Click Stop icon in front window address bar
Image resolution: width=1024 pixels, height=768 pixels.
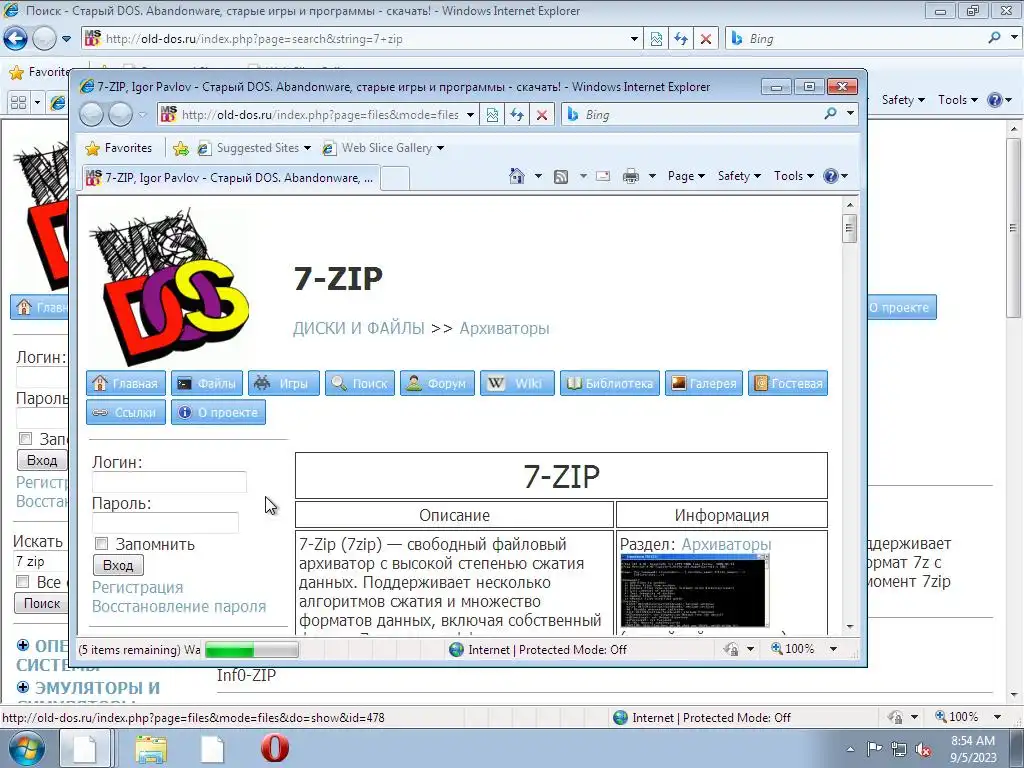541,115
